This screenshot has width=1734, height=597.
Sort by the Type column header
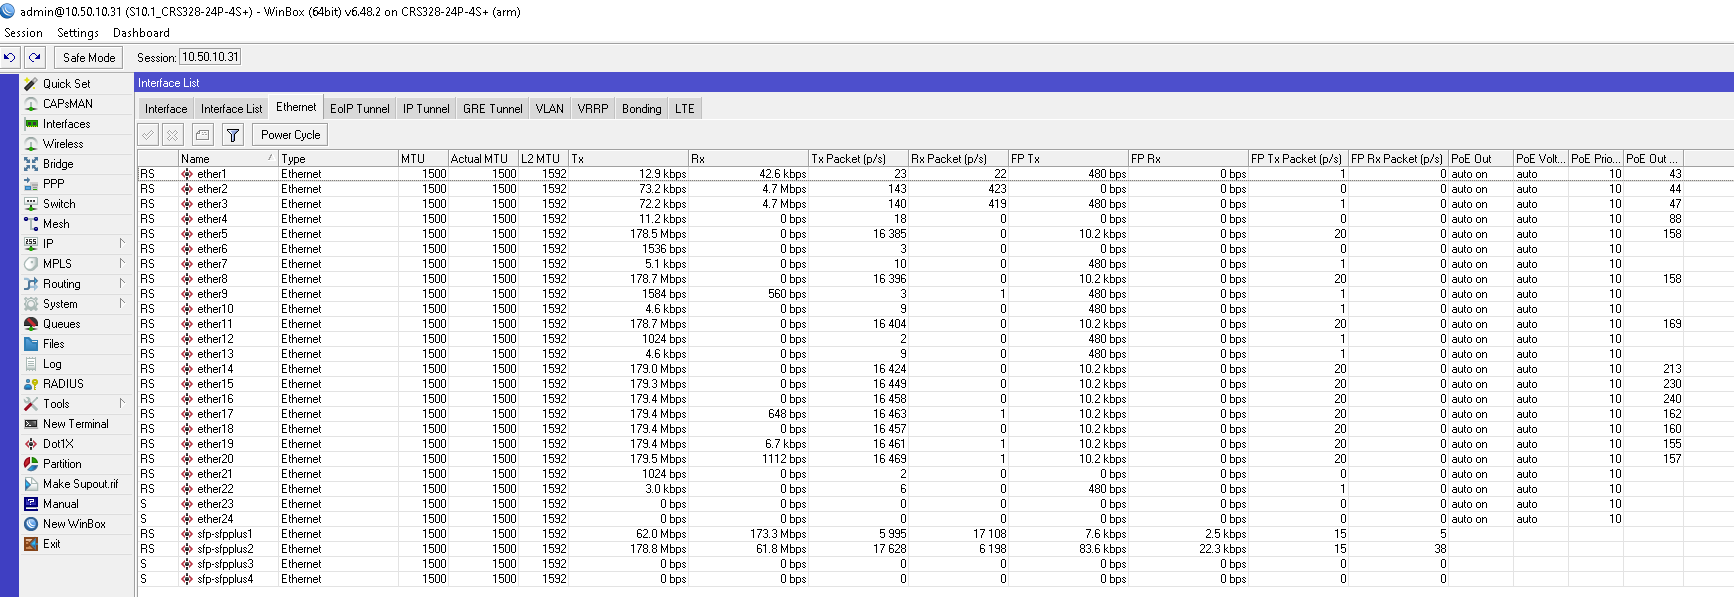338,159
